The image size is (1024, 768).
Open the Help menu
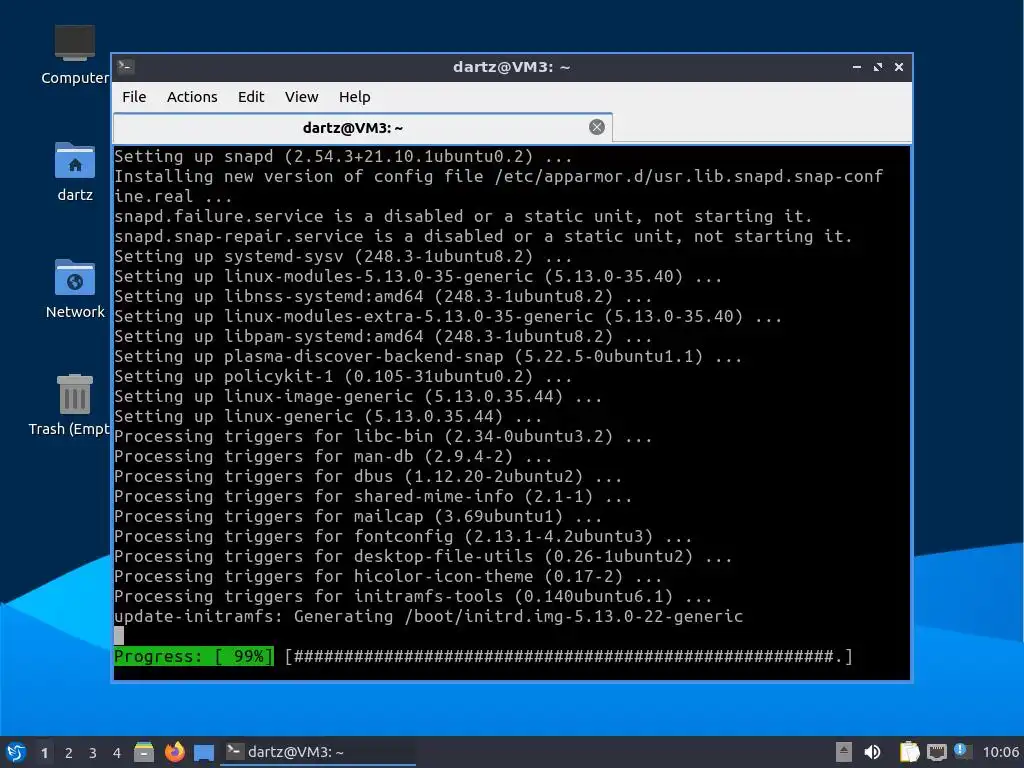point(355,97)
